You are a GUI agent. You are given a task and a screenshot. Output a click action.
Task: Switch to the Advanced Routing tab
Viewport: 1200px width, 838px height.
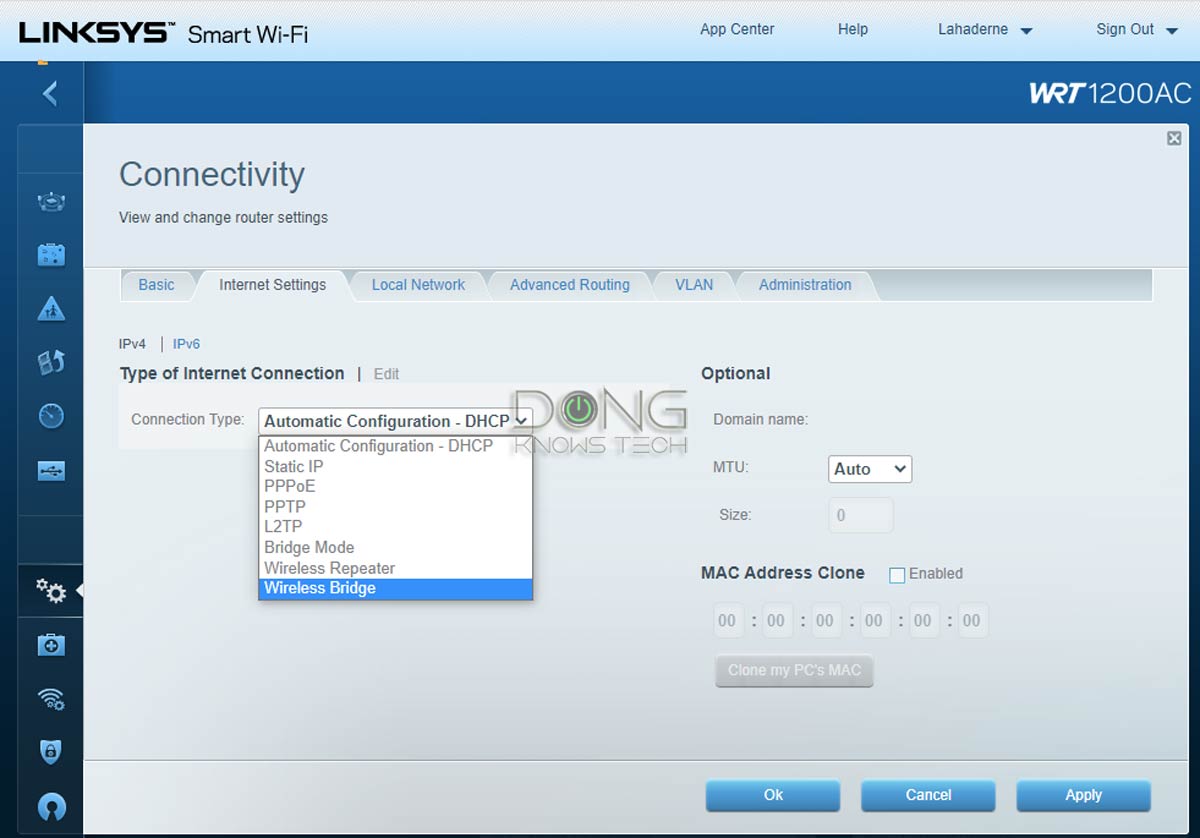569,285
